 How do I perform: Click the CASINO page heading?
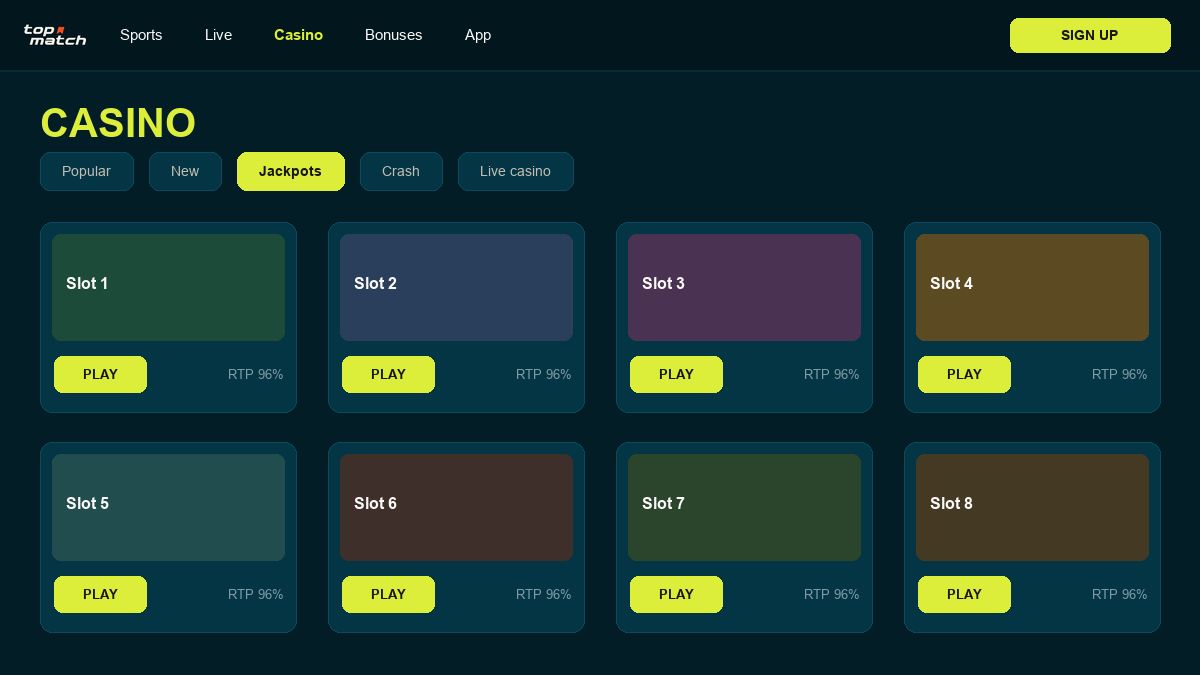[118, 123]
